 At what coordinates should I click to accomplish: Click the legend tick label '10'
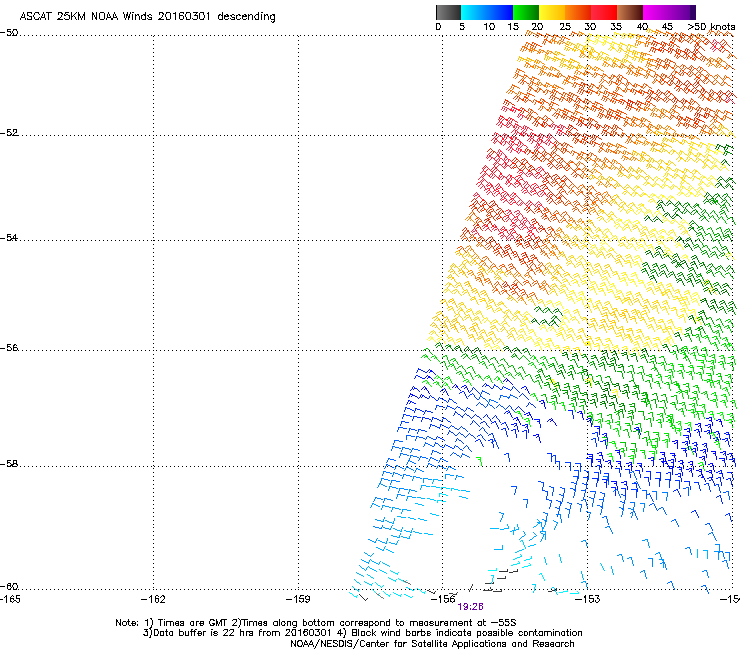pos(489,27)
